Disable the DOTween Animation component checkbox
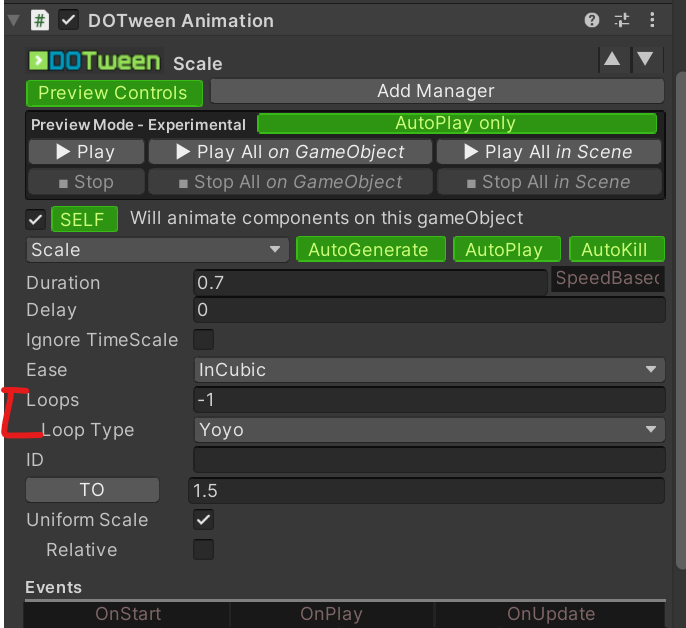Screen dimensions: 686x628 (69, 21)
